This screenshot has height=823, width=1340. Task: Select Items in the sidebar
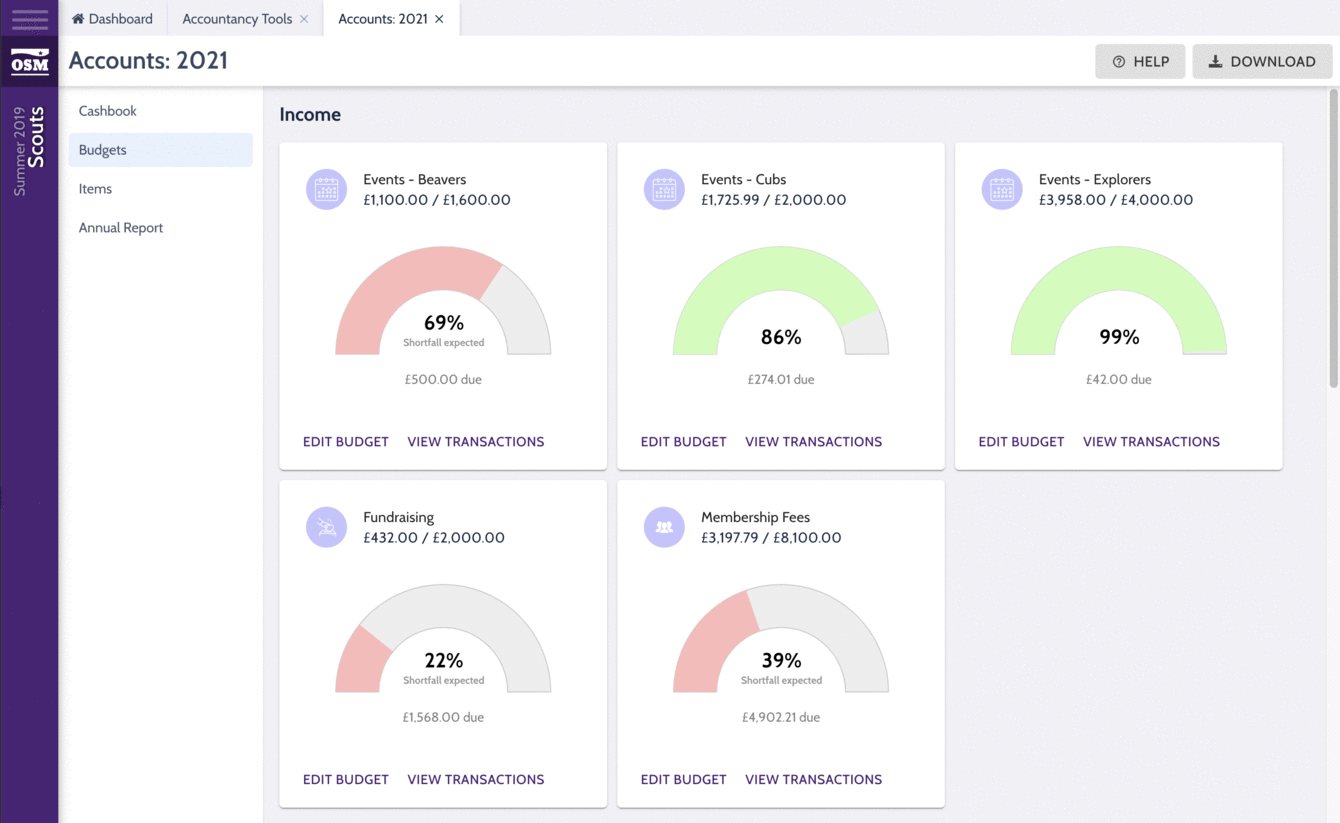tap(96, 189)
